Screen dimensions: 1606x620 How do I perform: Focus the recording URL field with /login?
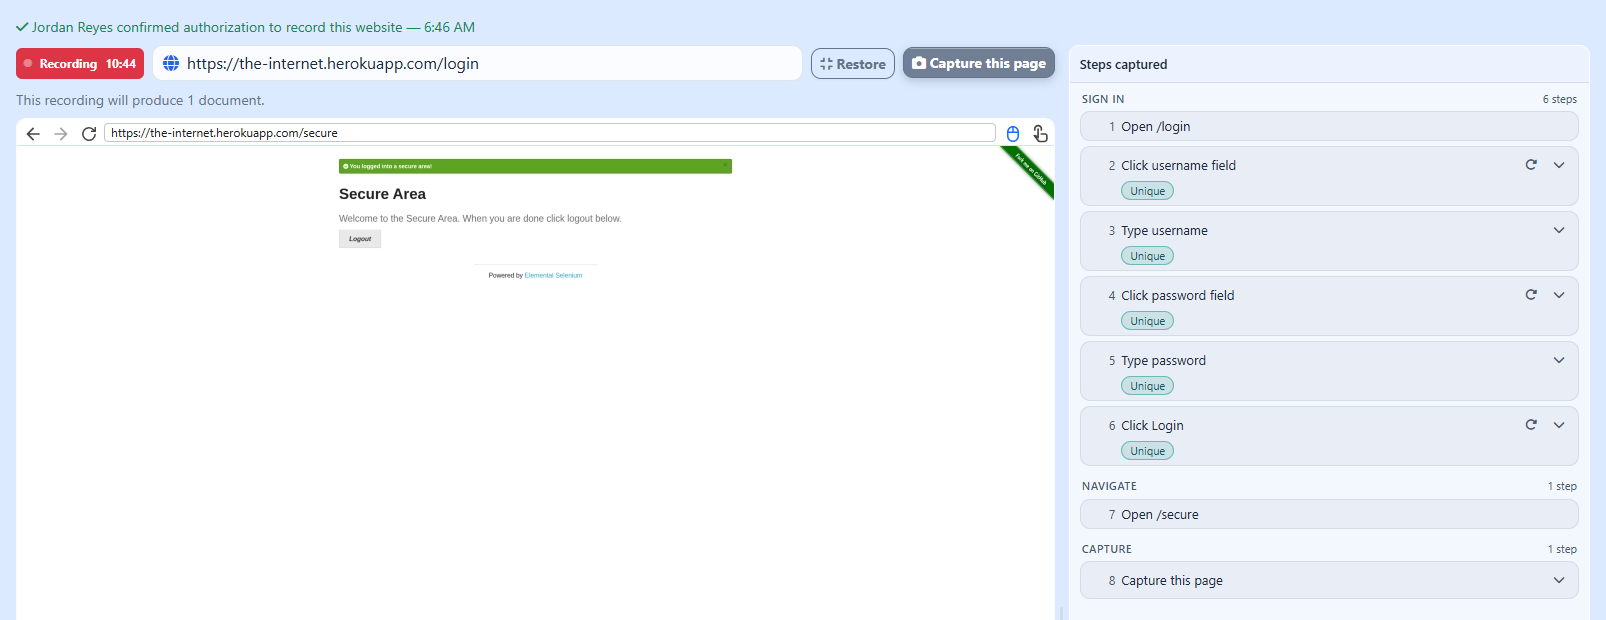[x=477, y=63]
